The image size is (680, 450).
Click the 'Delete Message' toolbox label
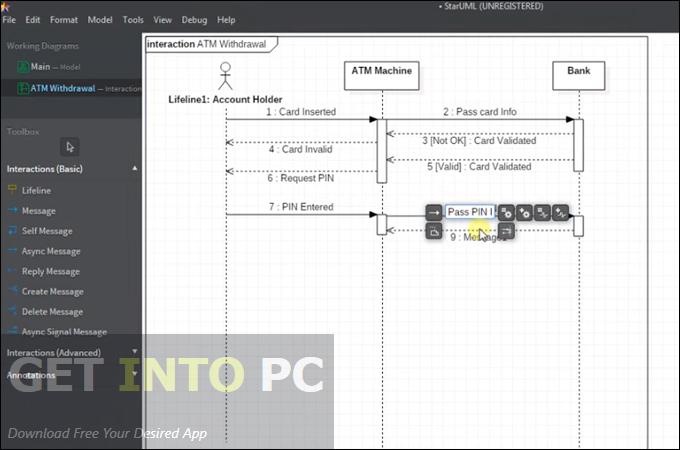coord(52,312)
